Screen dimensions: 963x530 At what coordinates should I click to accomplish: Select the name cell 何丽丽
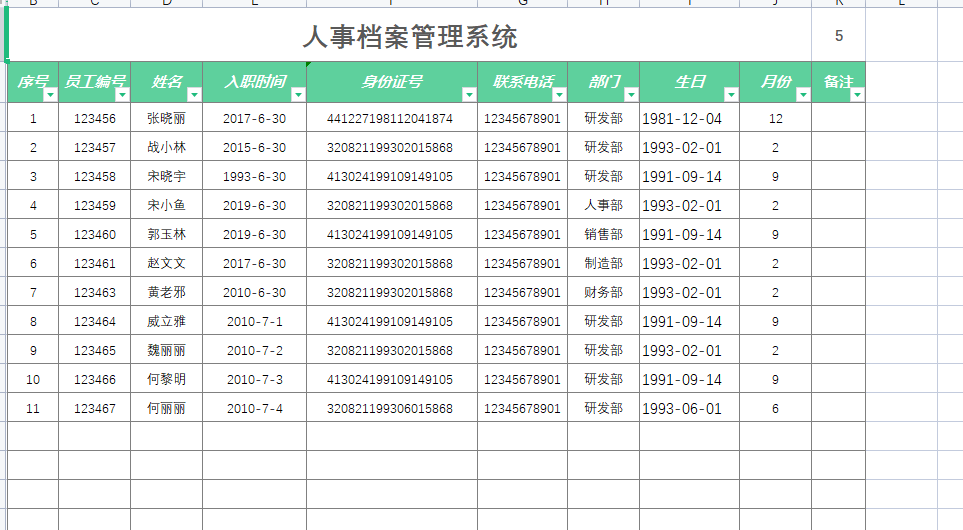point(166,408)
